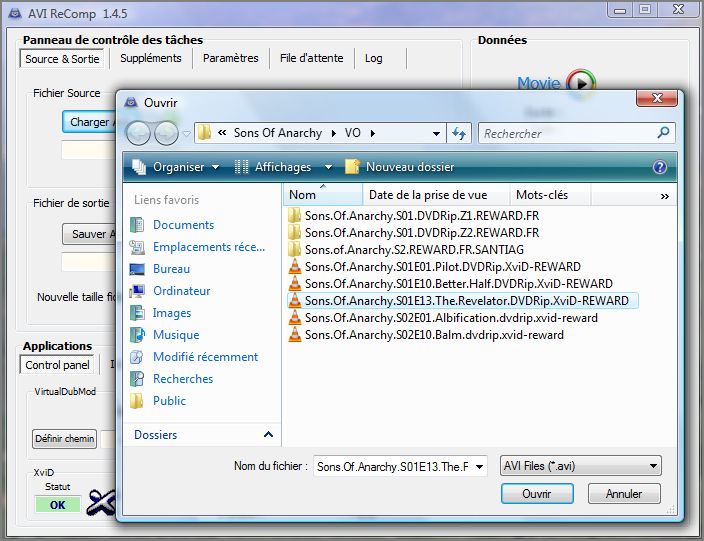Switch to Source & Sortie tab in AVI ReComp

click(x=62, y=59)
